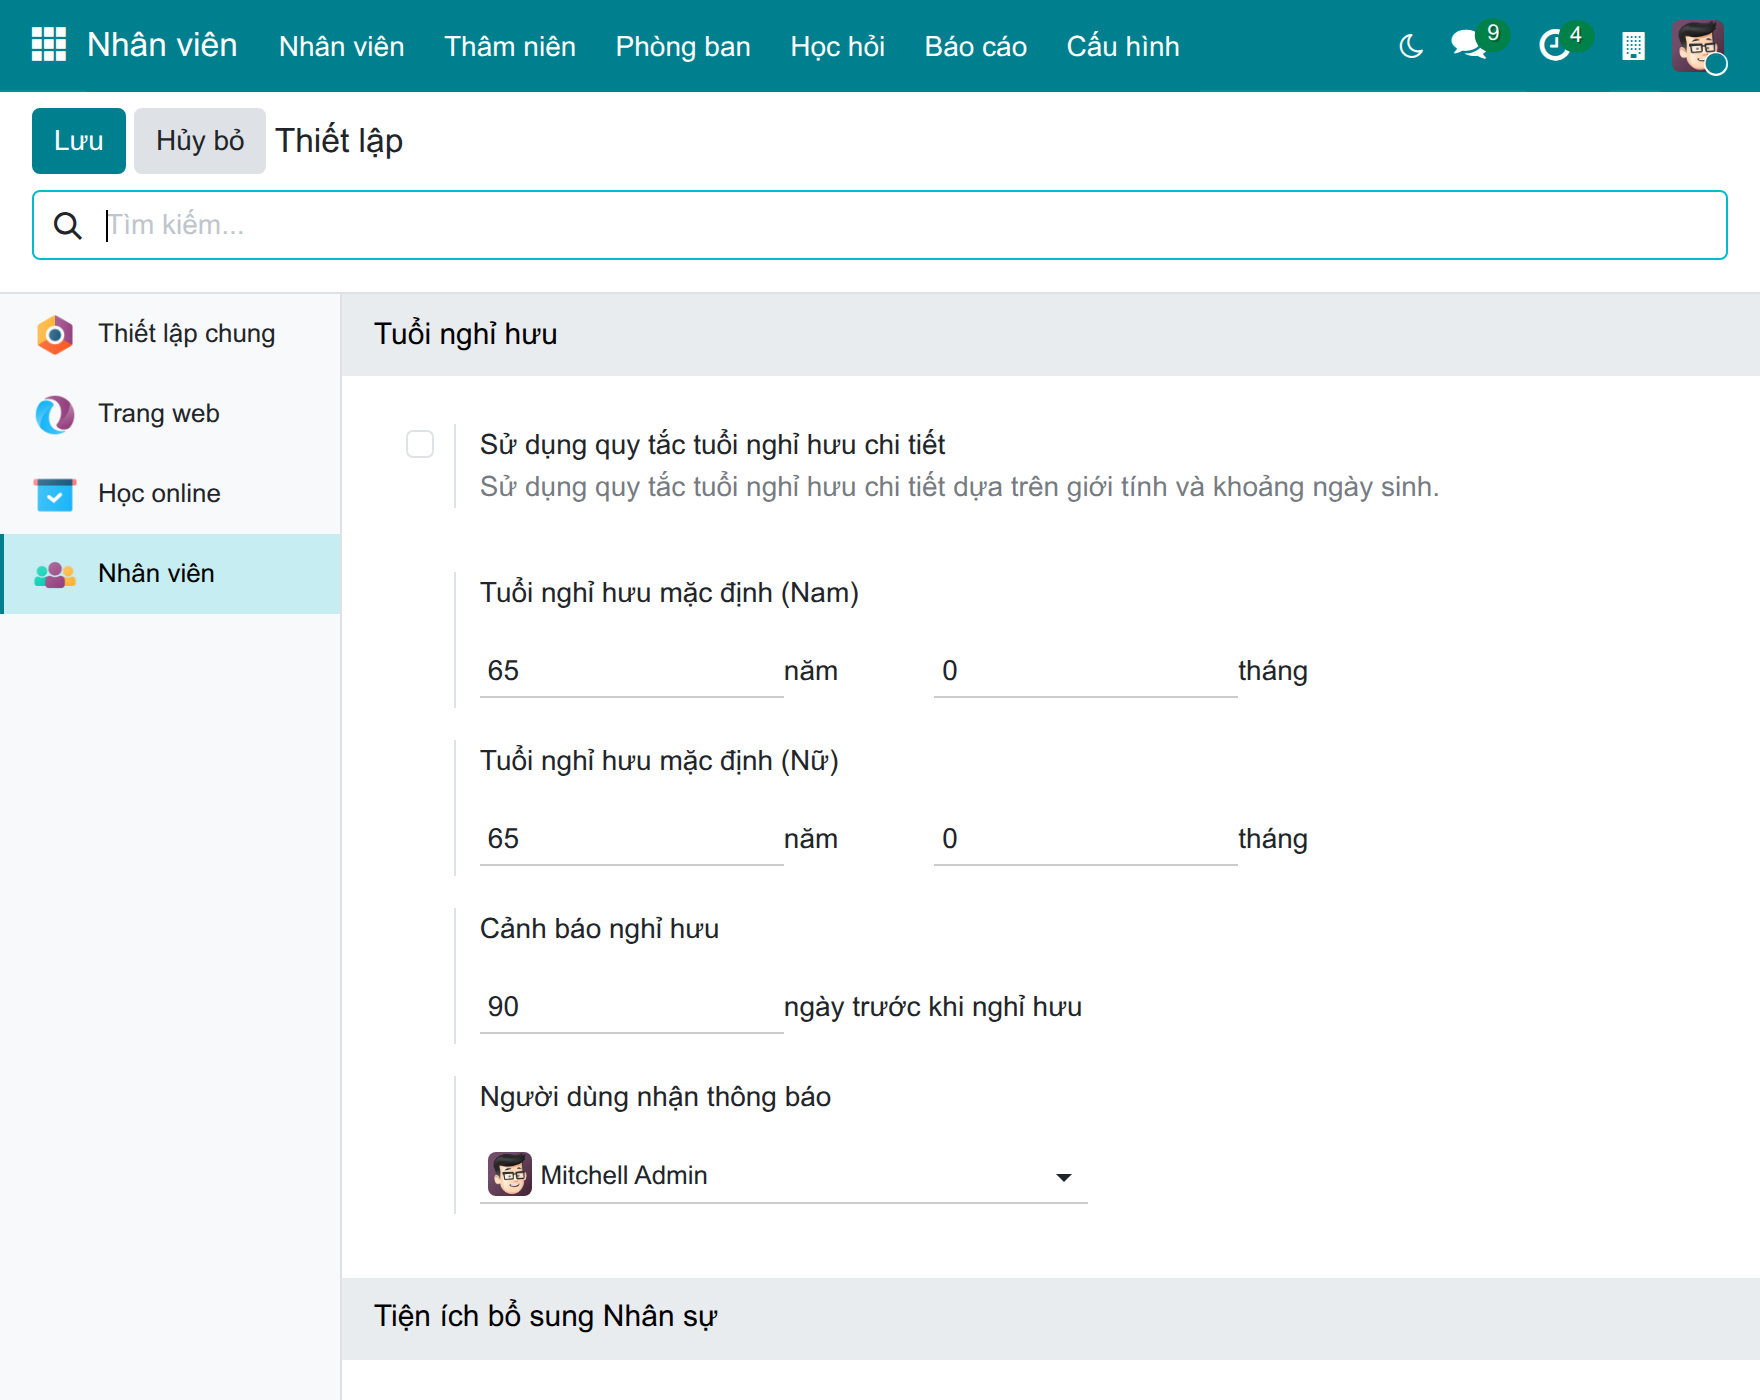This screenshot has height=1400, width=1760.
Task: Open the Cấu hình menu
Action: (x=1123, y=46)
